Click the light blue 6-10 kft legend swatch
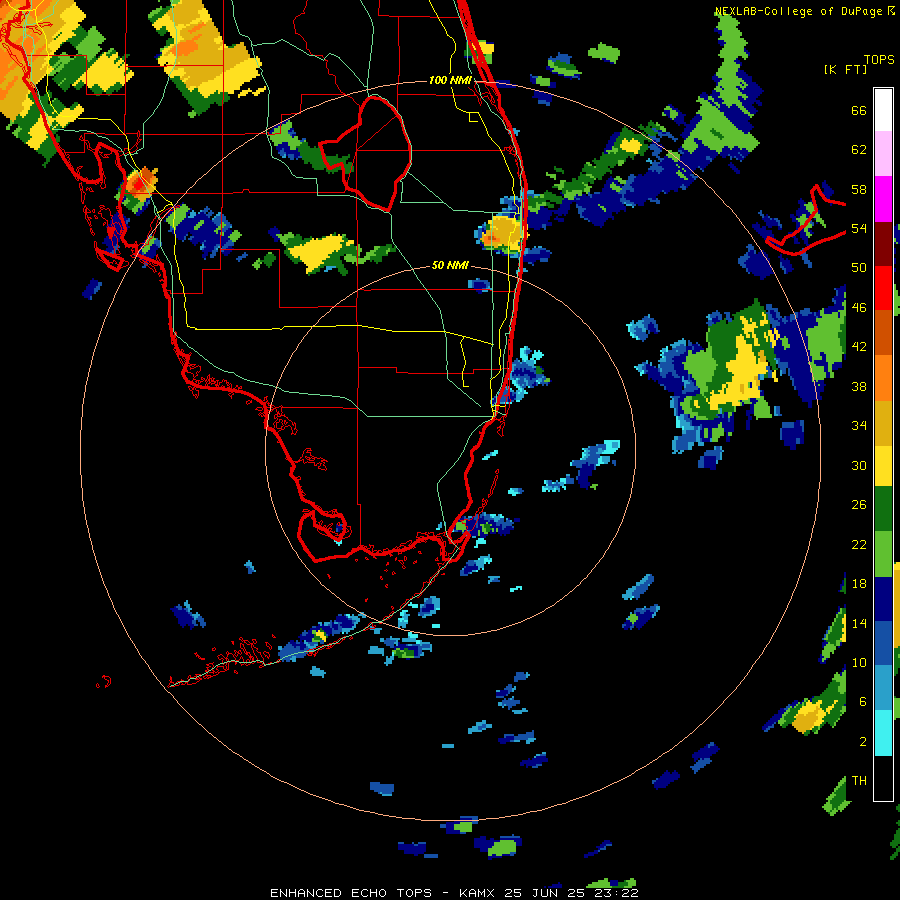Viewport: 900px width, 900px height. pos(883,688)
